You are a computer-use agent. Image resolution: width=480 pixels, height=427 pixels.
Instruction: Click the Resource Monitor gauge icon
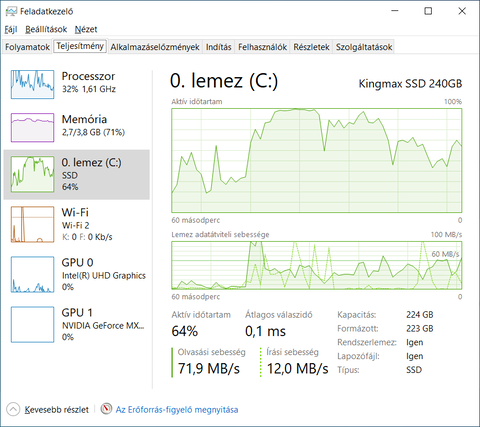106,409
